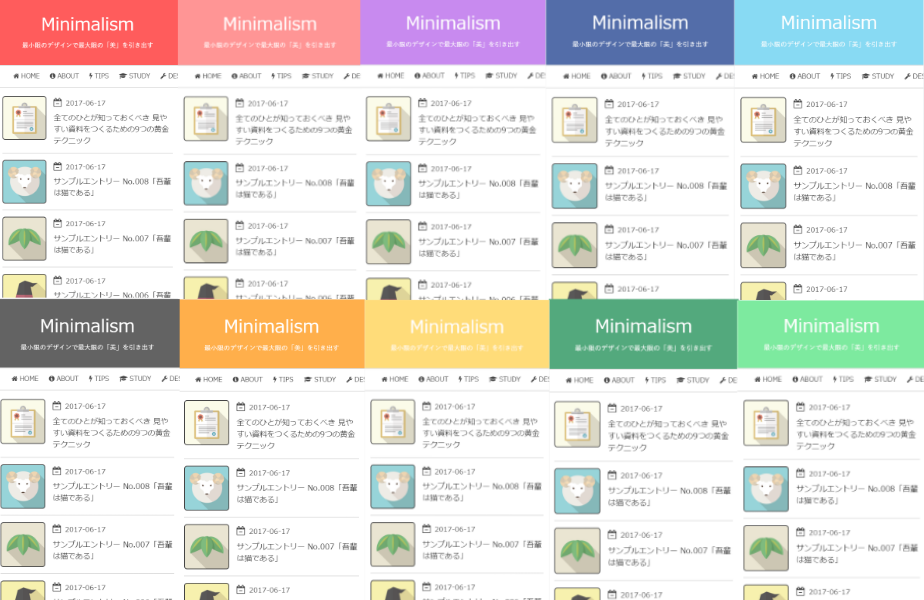Click the leaf thumbnail in the dark gray theme

coord(22,546)
